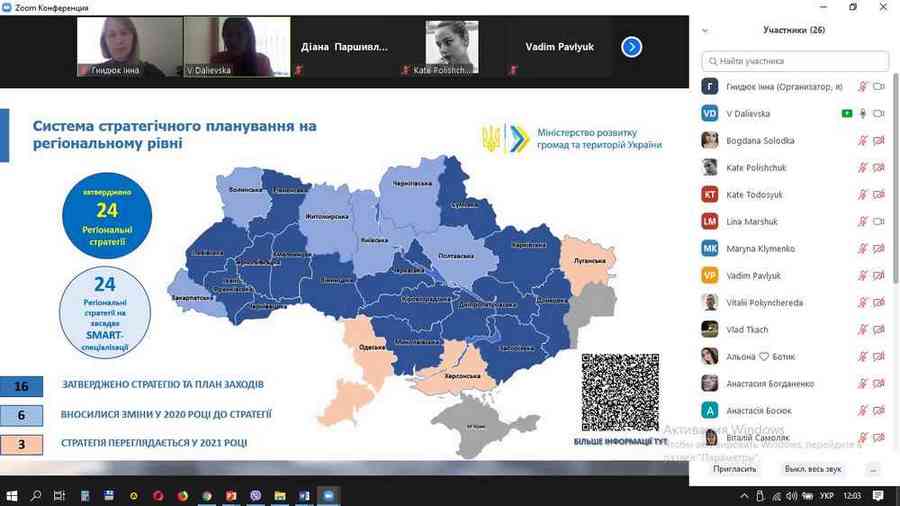Image resolution: width=900 pixels, height=506 pixels.
Task: Click V Dalievska's microphone icon
Action: 862,114
